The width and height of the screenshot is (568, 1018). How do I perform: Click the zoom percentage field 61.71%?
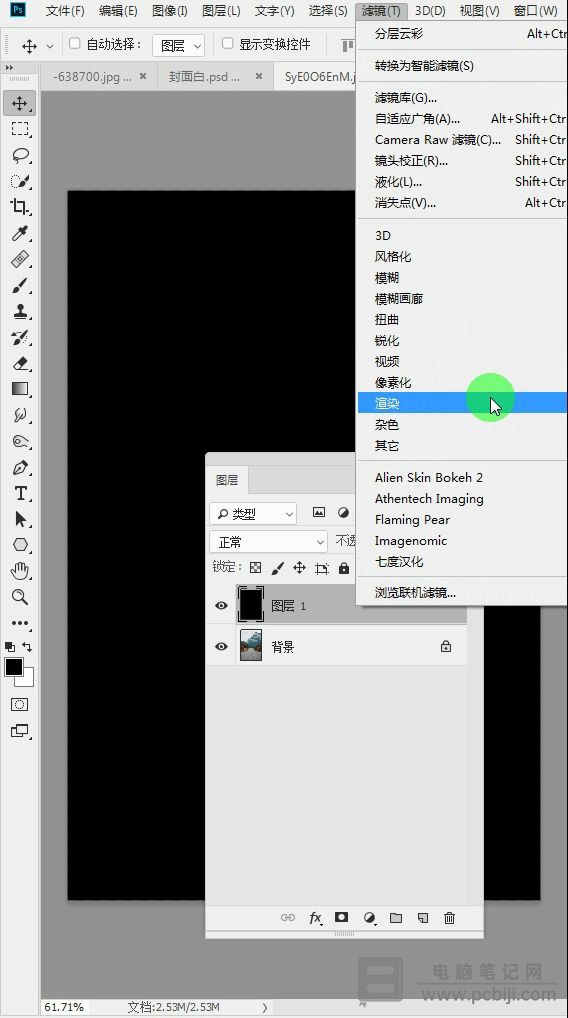click(64, 1007)
